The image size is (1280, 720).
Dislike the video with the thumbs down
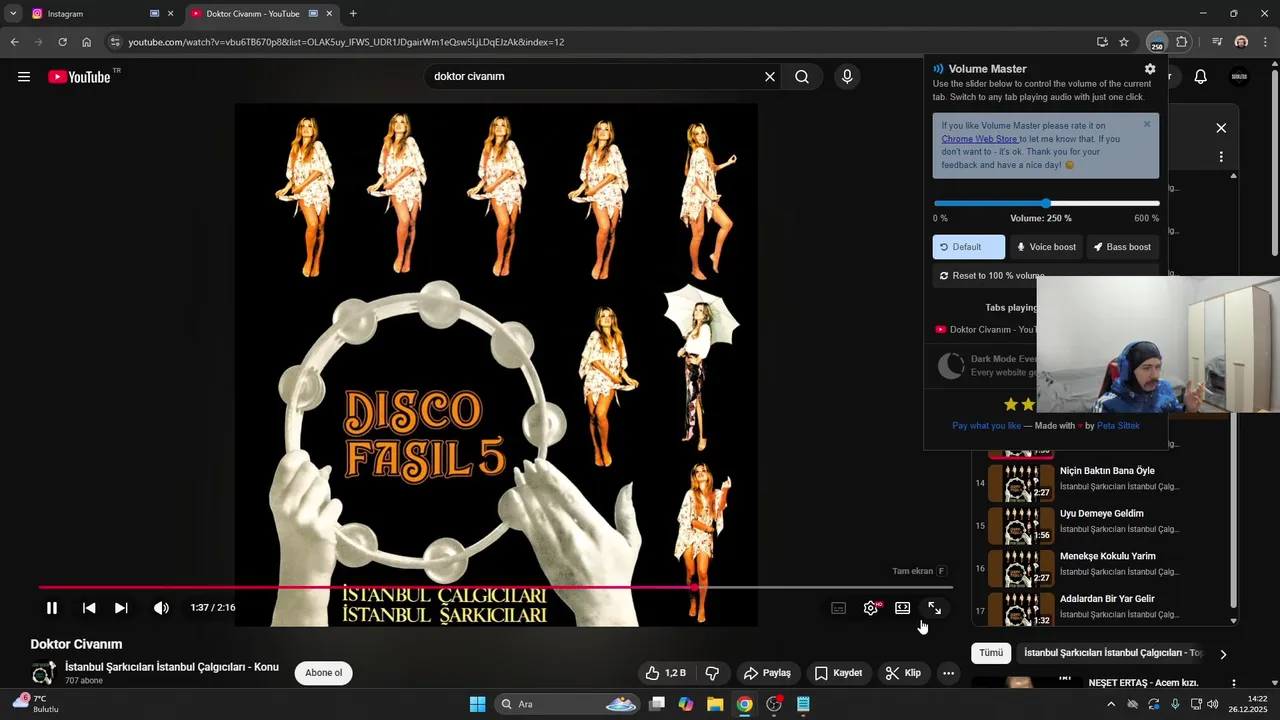[713, 673]
